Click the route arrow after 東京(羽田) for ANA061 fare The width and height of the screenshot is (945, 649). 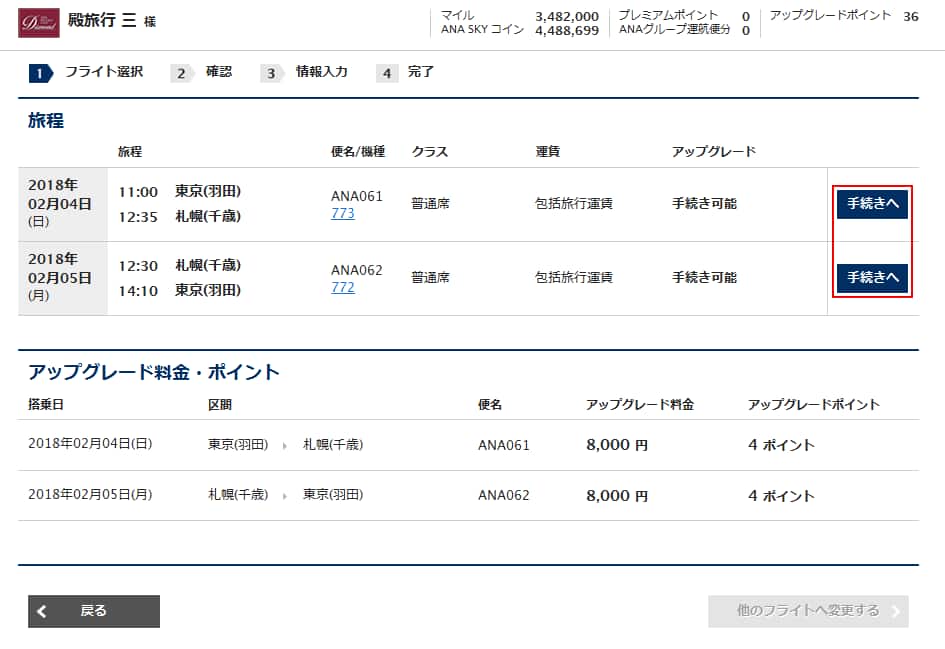(284, 445)
